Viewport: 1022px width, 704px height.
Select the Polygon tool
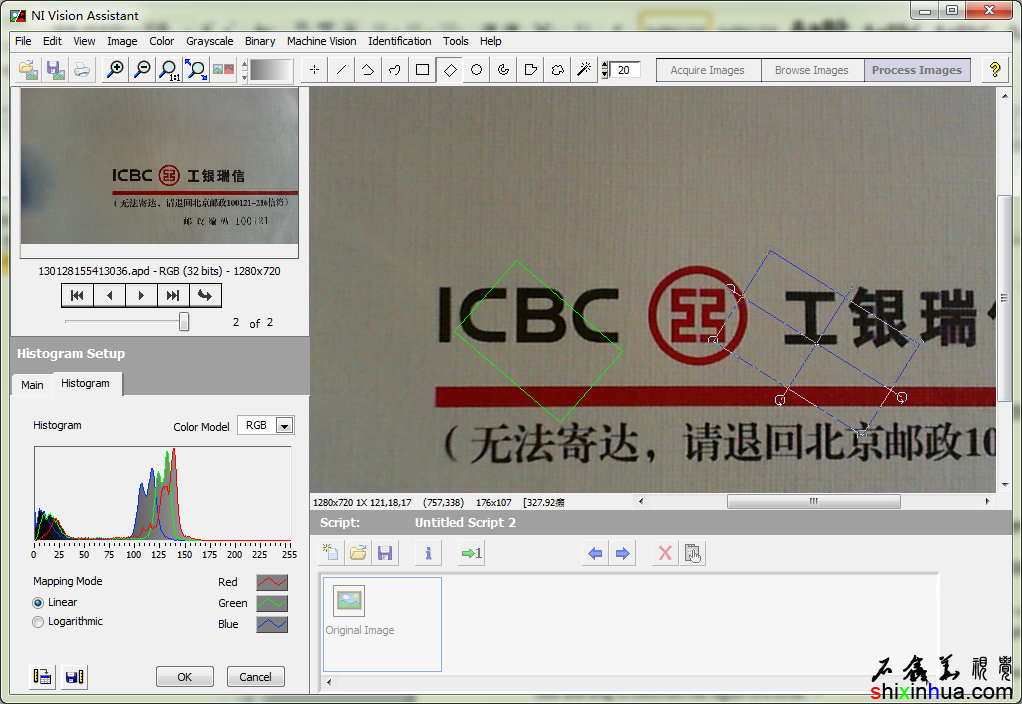[x=531, y=70]
